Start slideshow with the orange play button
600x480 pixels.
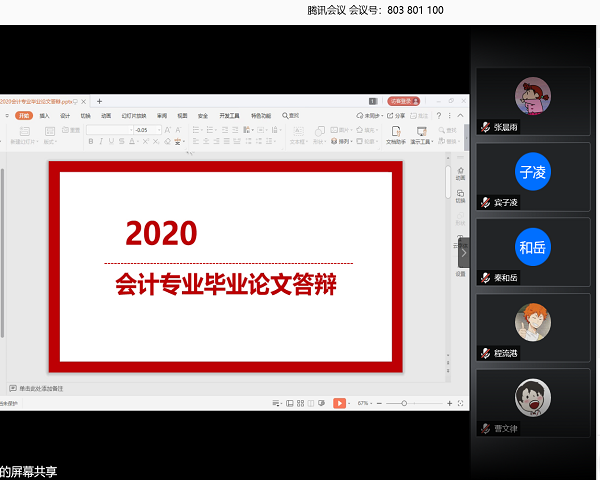click(x=339, y=403)
